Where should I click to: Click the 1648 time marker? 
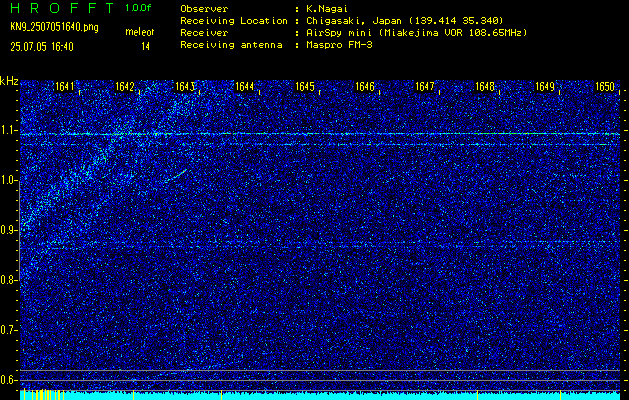(x=485, y=86)
